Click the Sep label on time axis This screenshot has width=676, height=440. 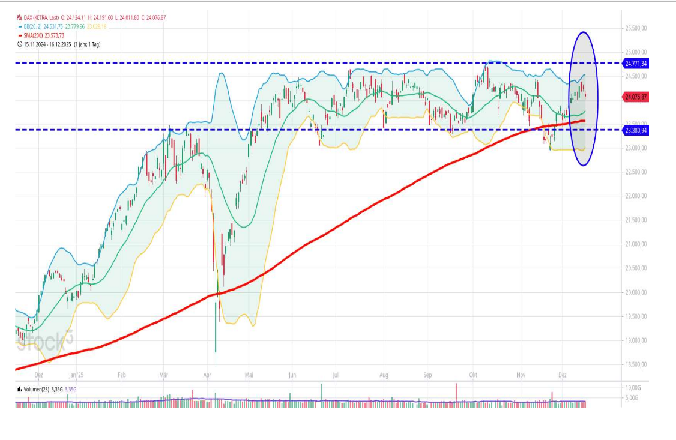(x=427, y=375)
